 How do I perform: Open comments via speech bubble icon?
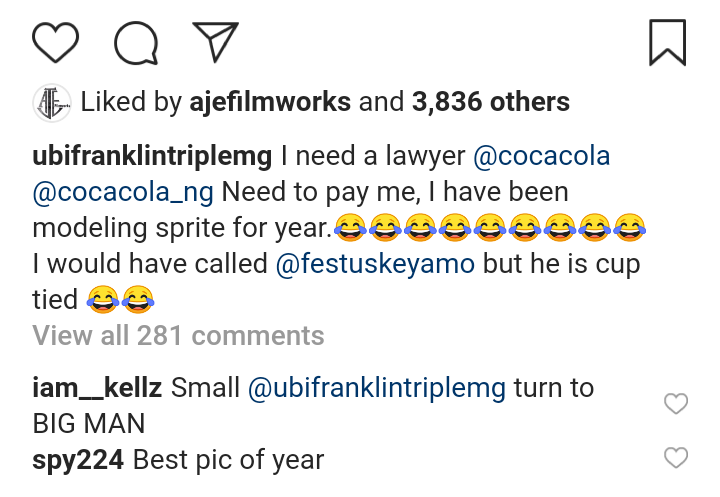coord(136,42)
